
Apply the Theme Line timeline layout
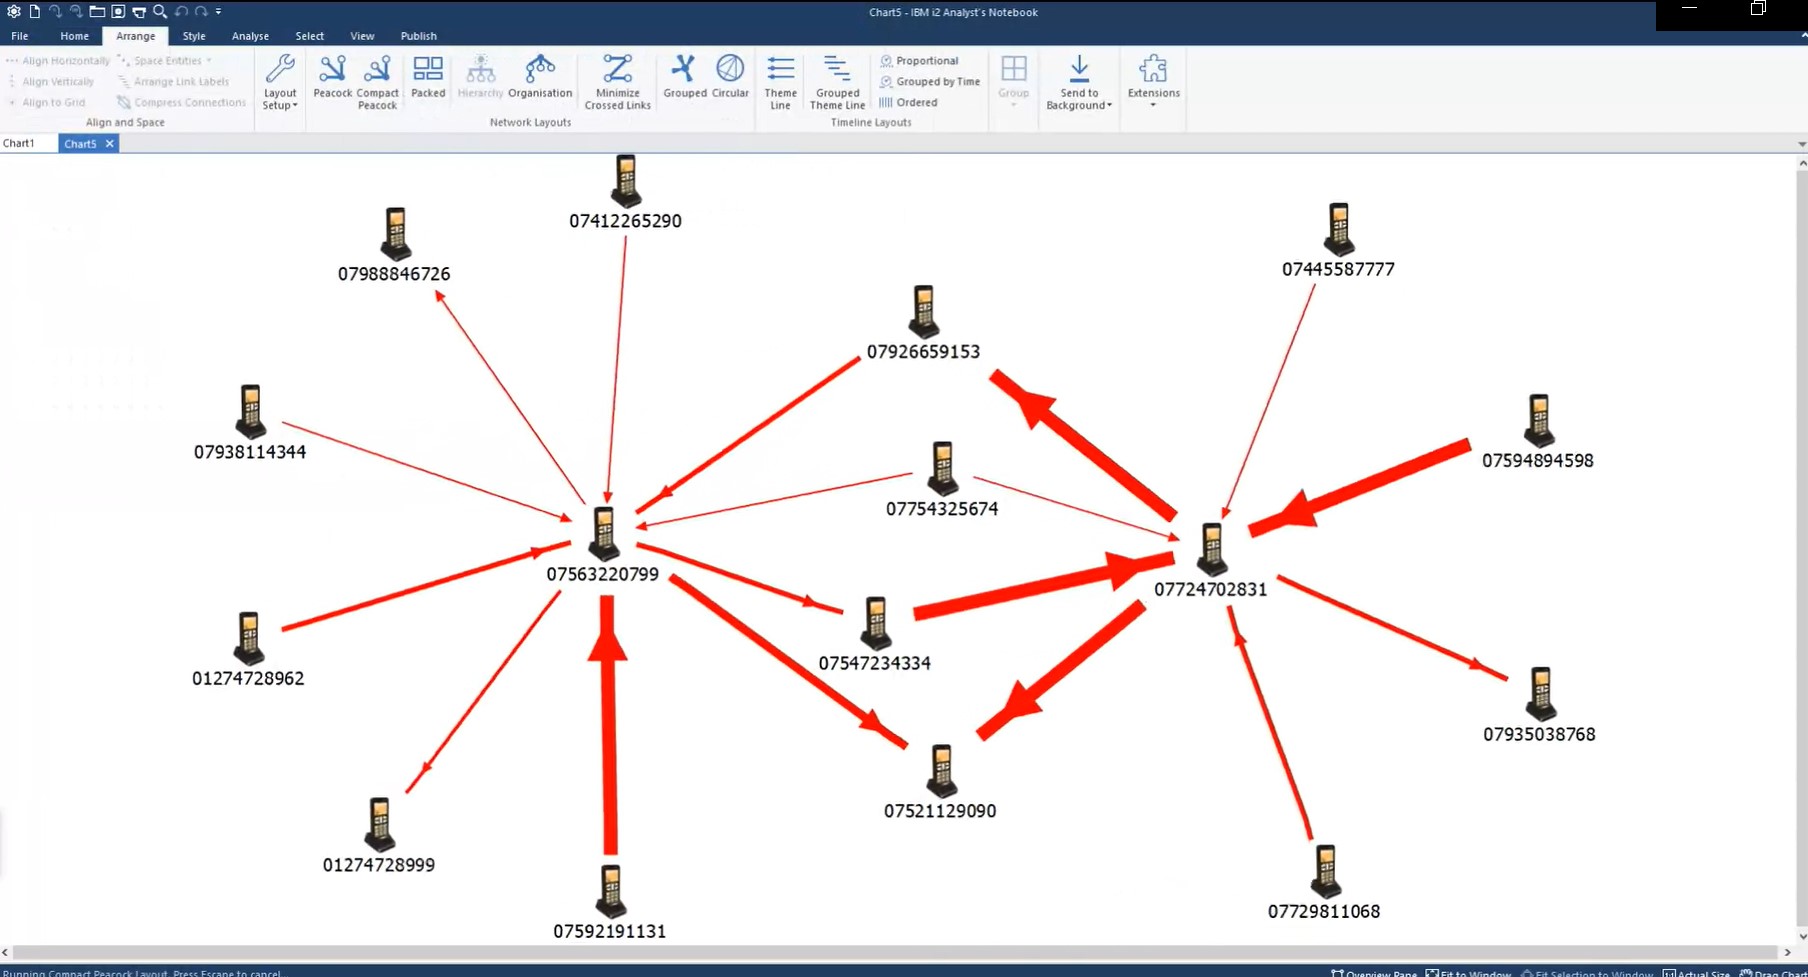780,80
